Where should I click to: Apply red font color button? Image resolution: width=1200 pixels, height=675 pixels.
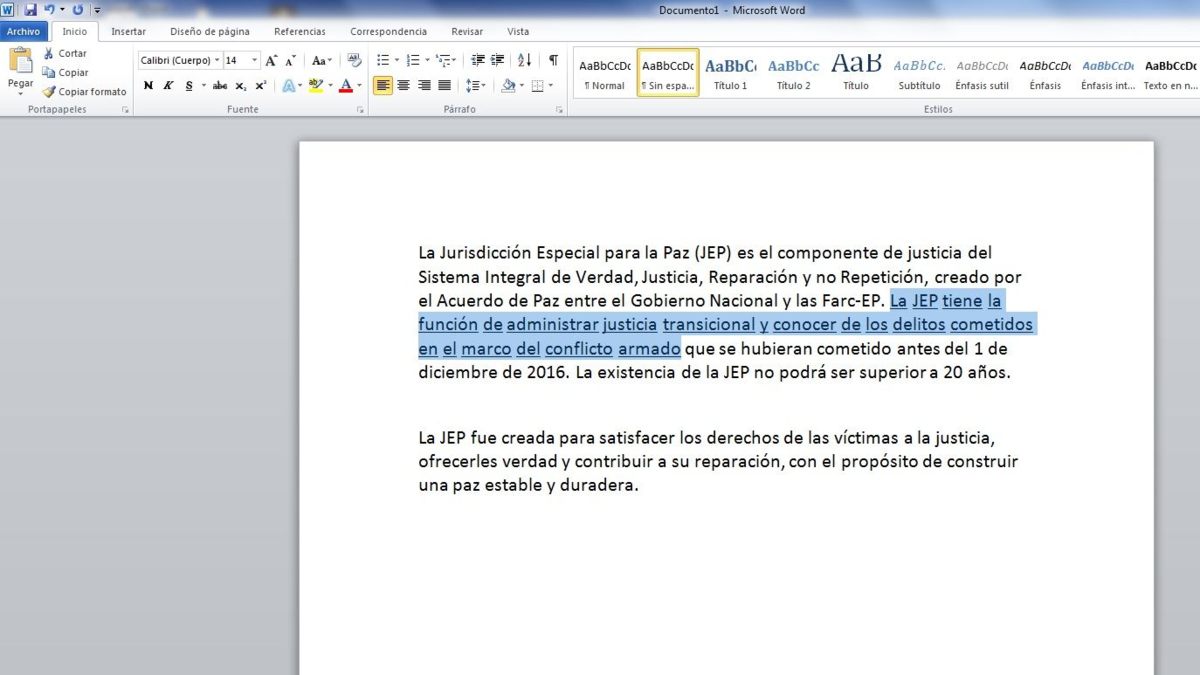pyautogui.click(x=346, y=86)
